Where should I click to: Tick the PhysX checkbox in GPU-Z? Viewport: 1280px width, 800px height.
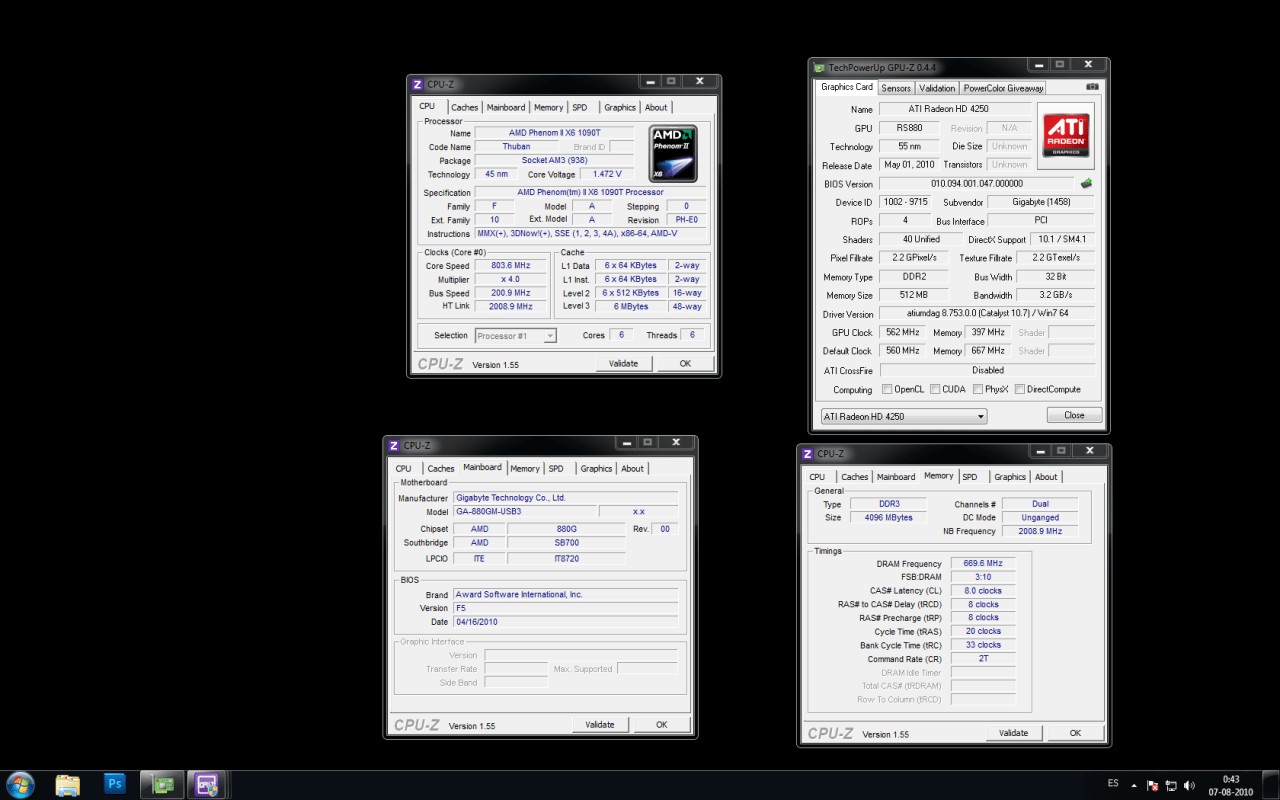(x=977, y=389)
